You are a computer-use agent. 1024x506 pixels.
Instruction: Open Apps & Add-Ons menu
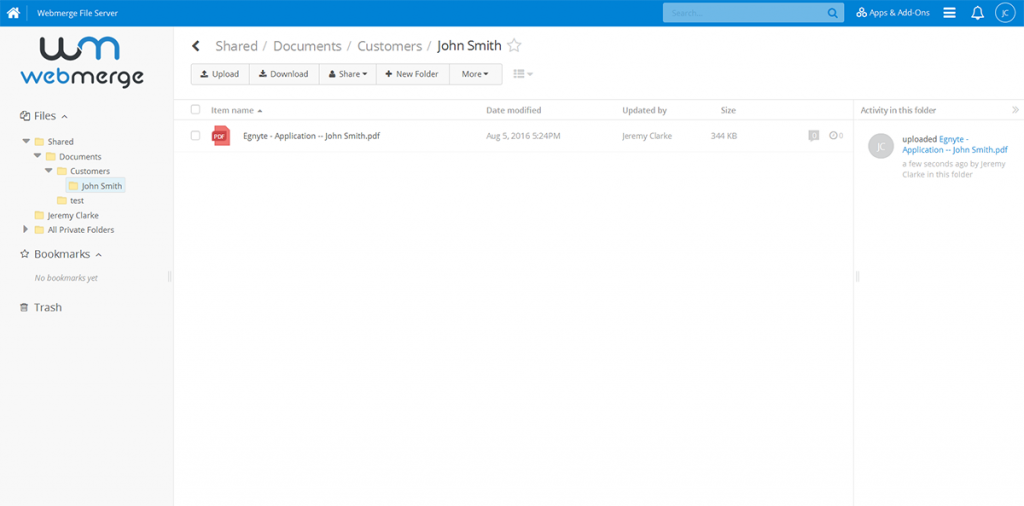tap(893, 13)
